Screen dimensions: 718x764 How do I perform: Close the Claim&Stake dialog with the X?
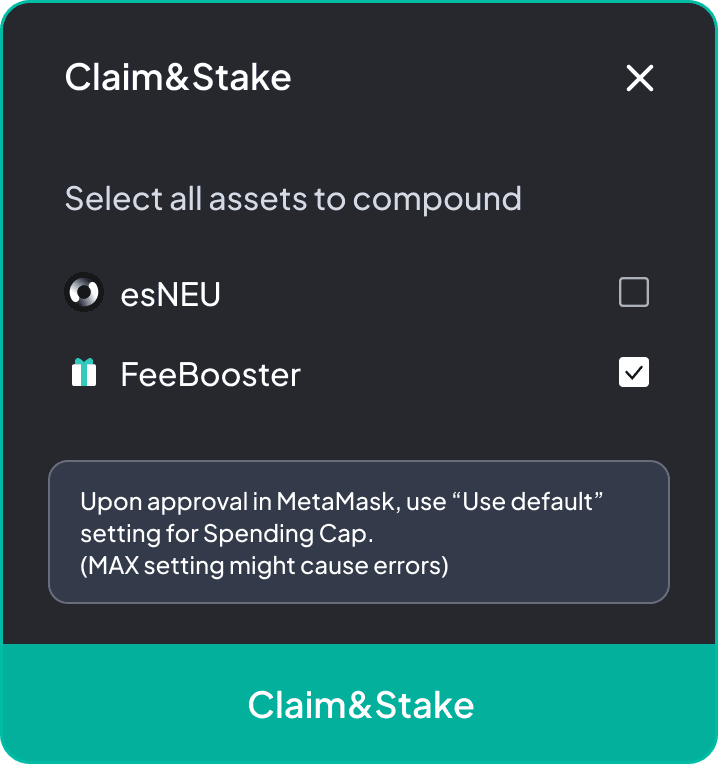pos(640,78)
